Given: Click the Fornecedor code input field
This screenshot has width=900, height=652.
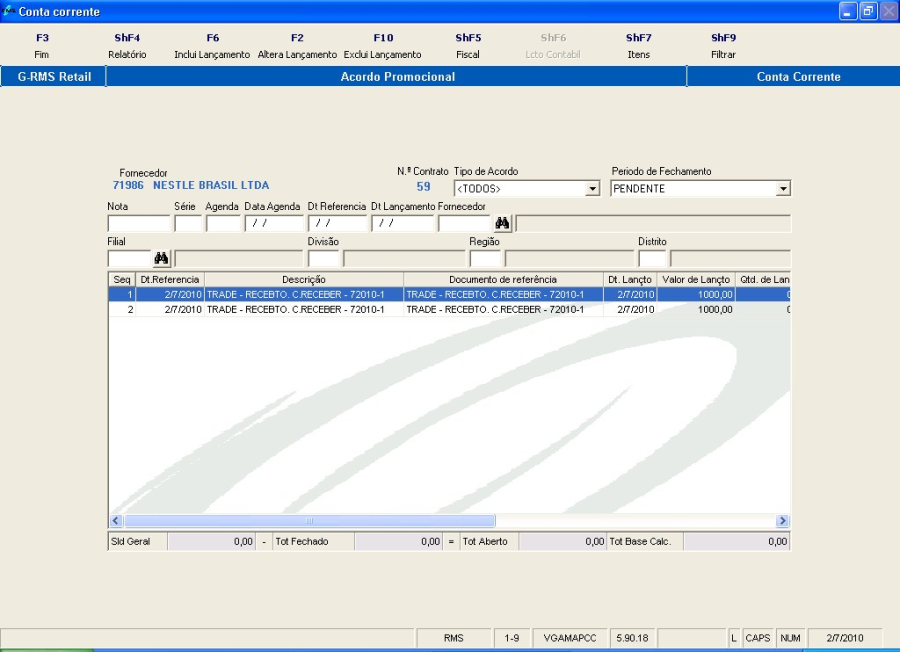Looking at the screenshot, I should point(464,223).
